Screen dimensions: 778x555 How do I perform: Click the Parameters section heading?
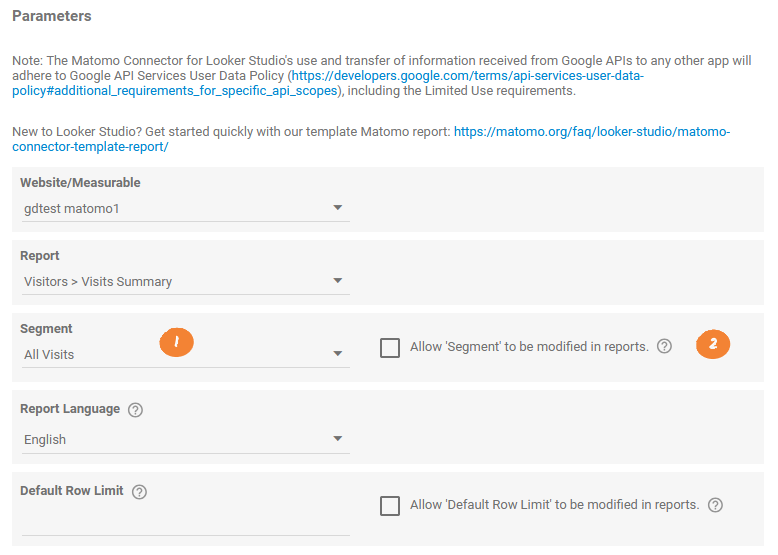click(52, 16)
